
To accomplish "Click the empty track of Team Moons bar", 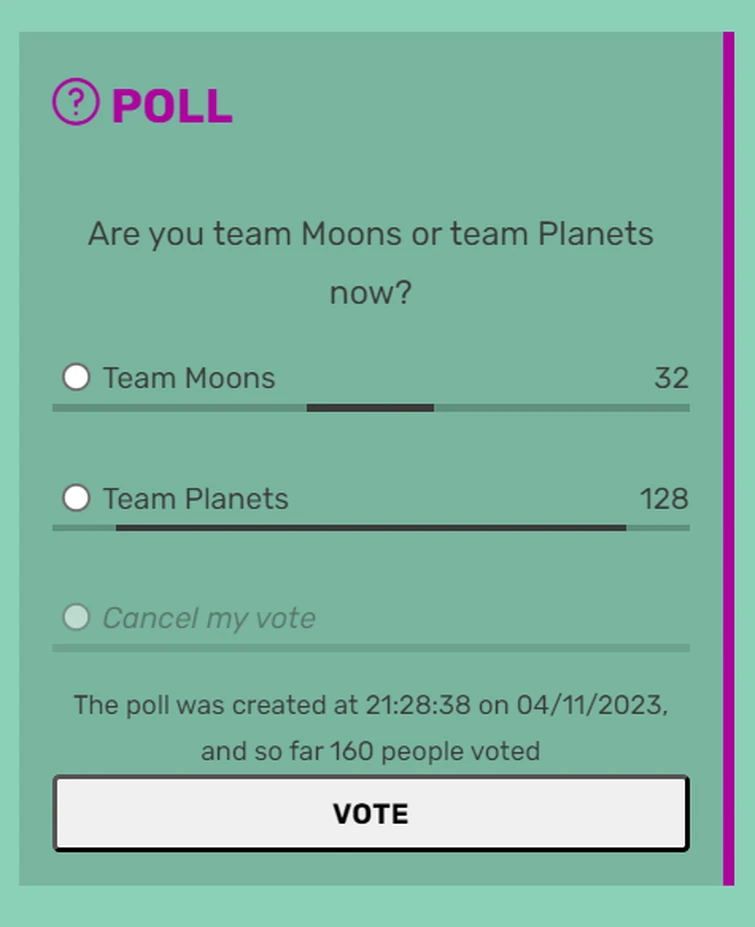I will 560,407.
